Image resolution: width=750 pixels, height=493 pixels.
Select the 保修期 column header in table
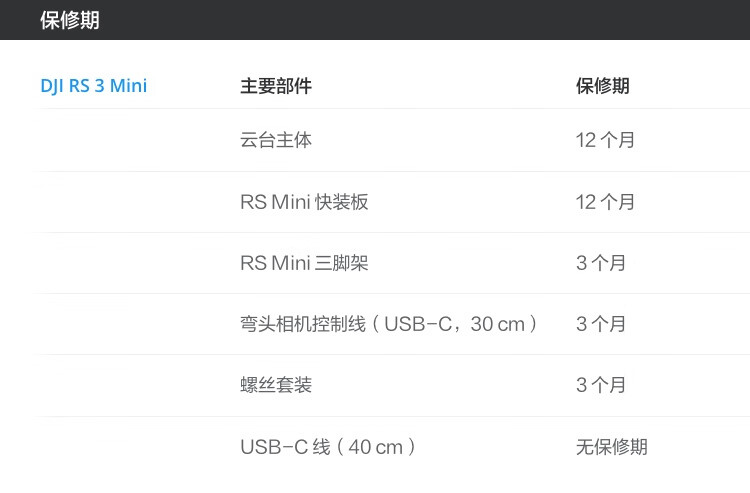(602, 86)
